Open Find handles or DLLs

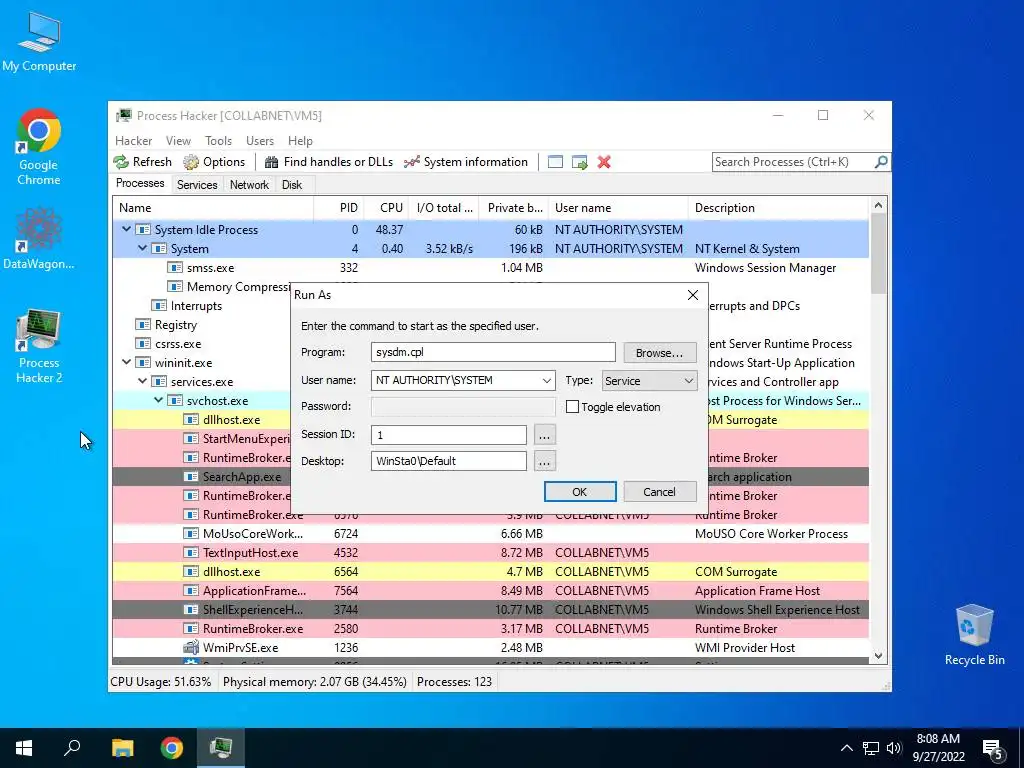pos(328,162)
